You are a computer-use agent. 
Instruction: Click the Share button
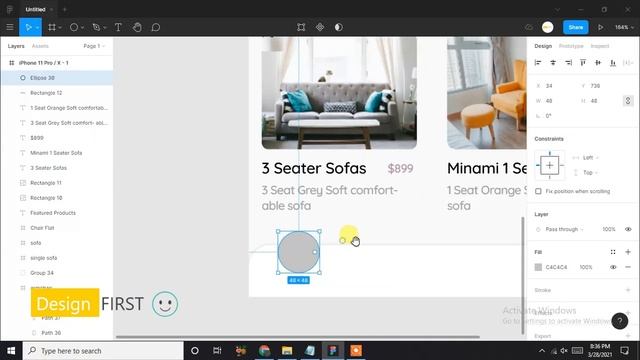point(576,27)
